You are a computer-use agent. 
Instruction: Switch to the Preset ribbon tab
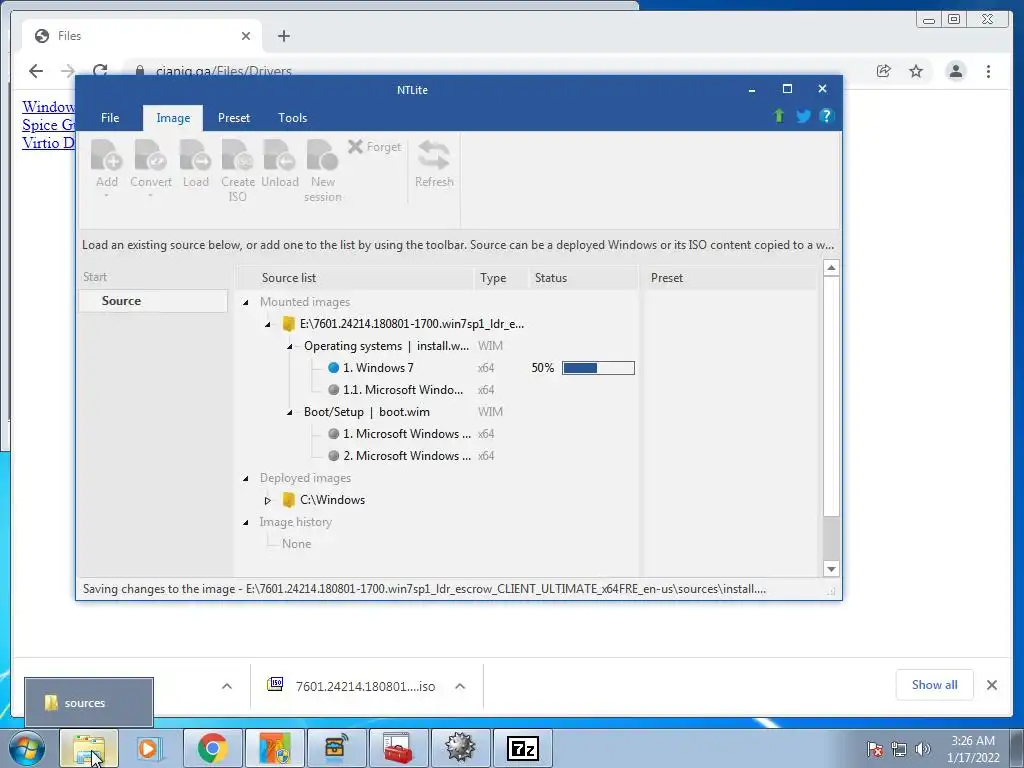[234, 118]
